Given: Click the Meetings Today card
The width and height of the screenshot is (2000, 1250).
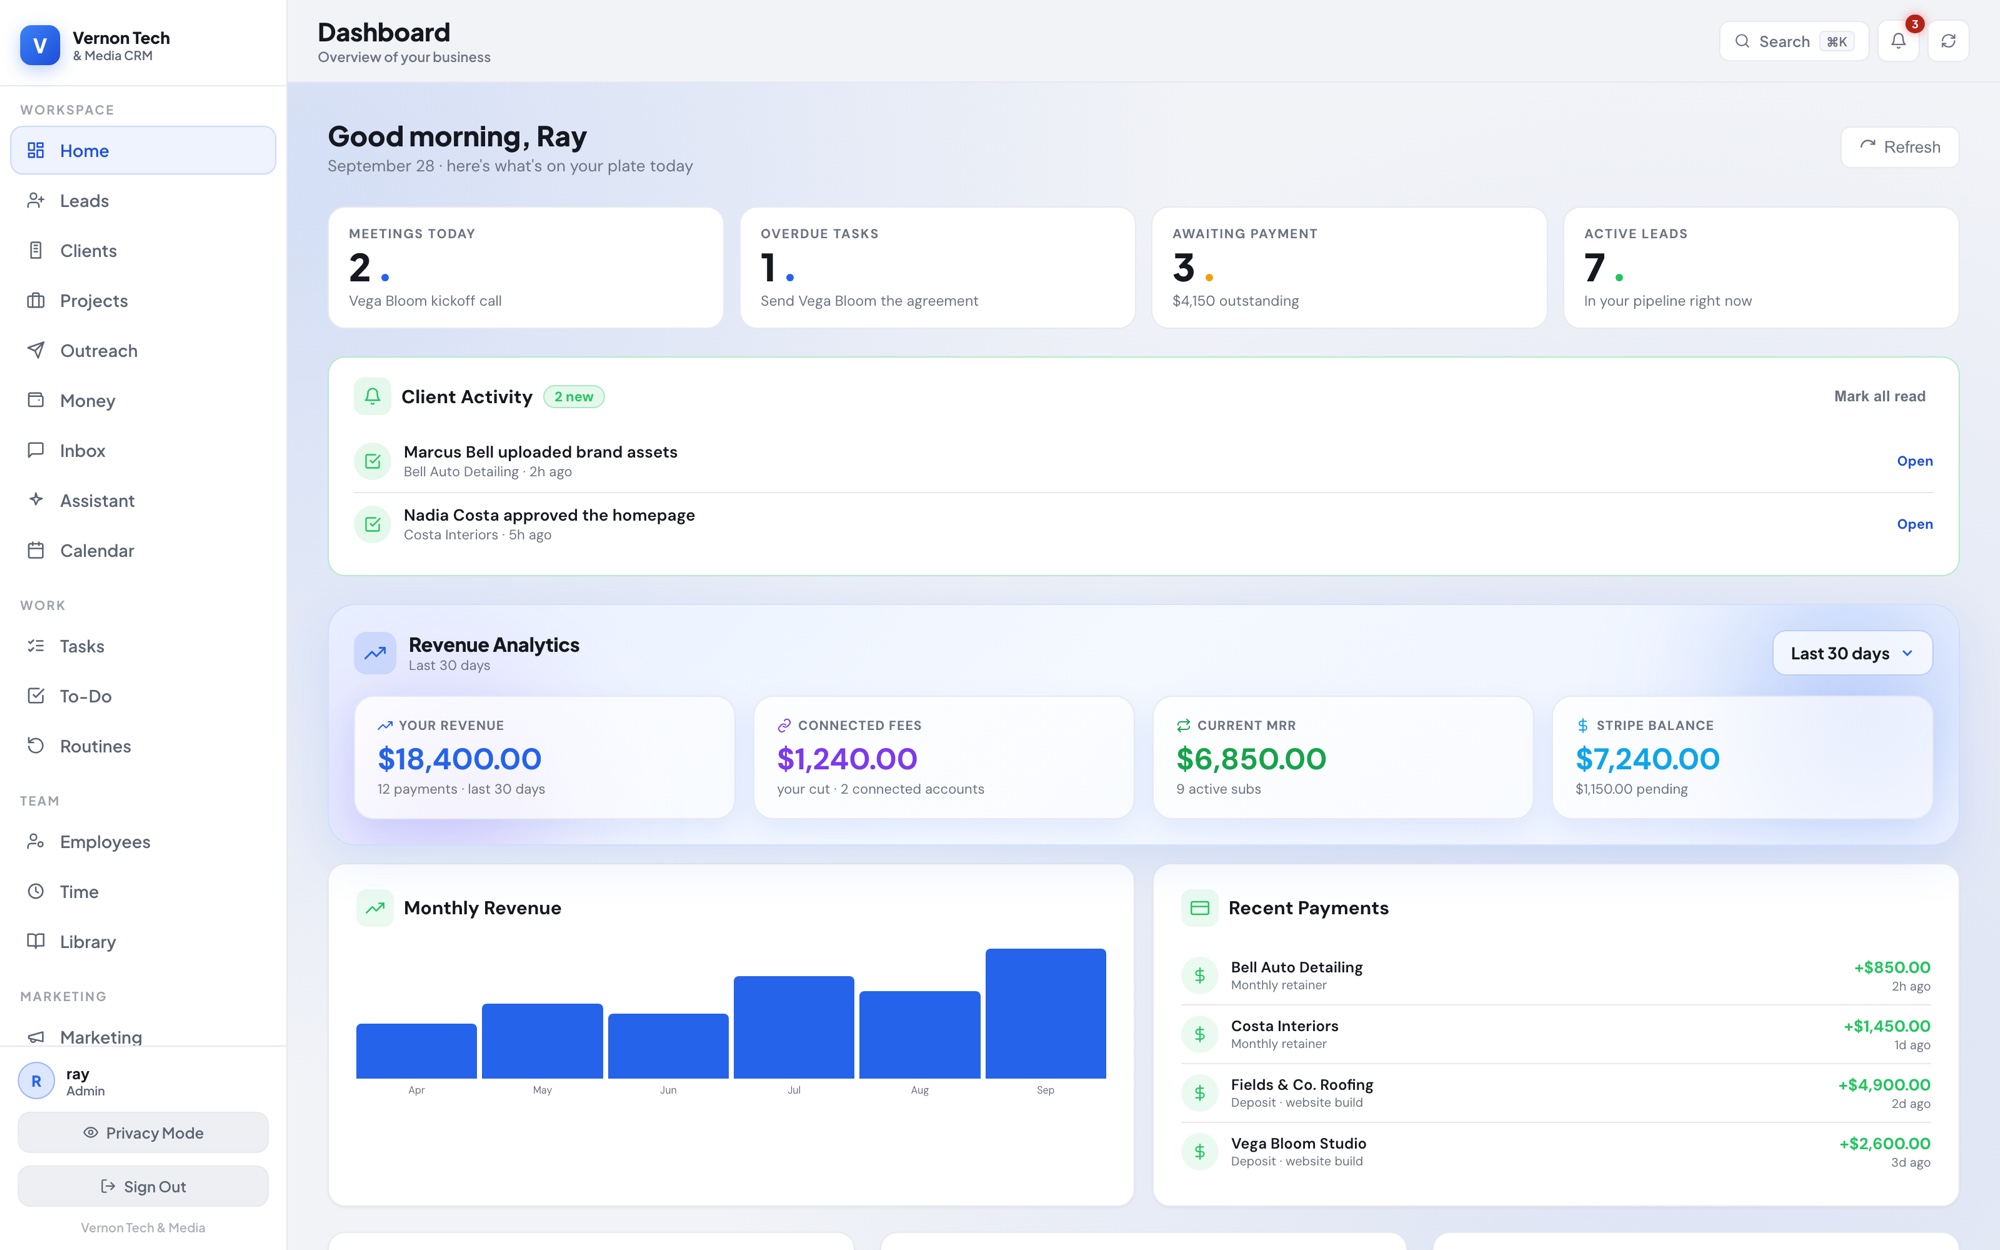Looking at the screenshot, I should click(x=525, y=267).
